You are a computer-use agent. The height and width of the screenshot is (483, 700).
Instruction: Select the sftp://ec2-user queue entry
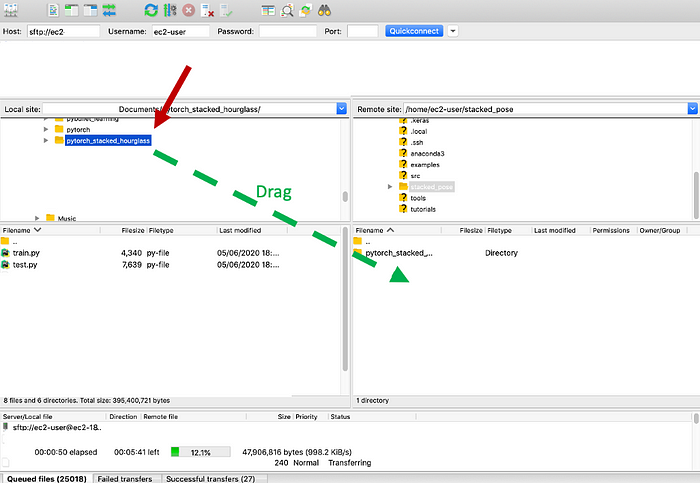57,427
